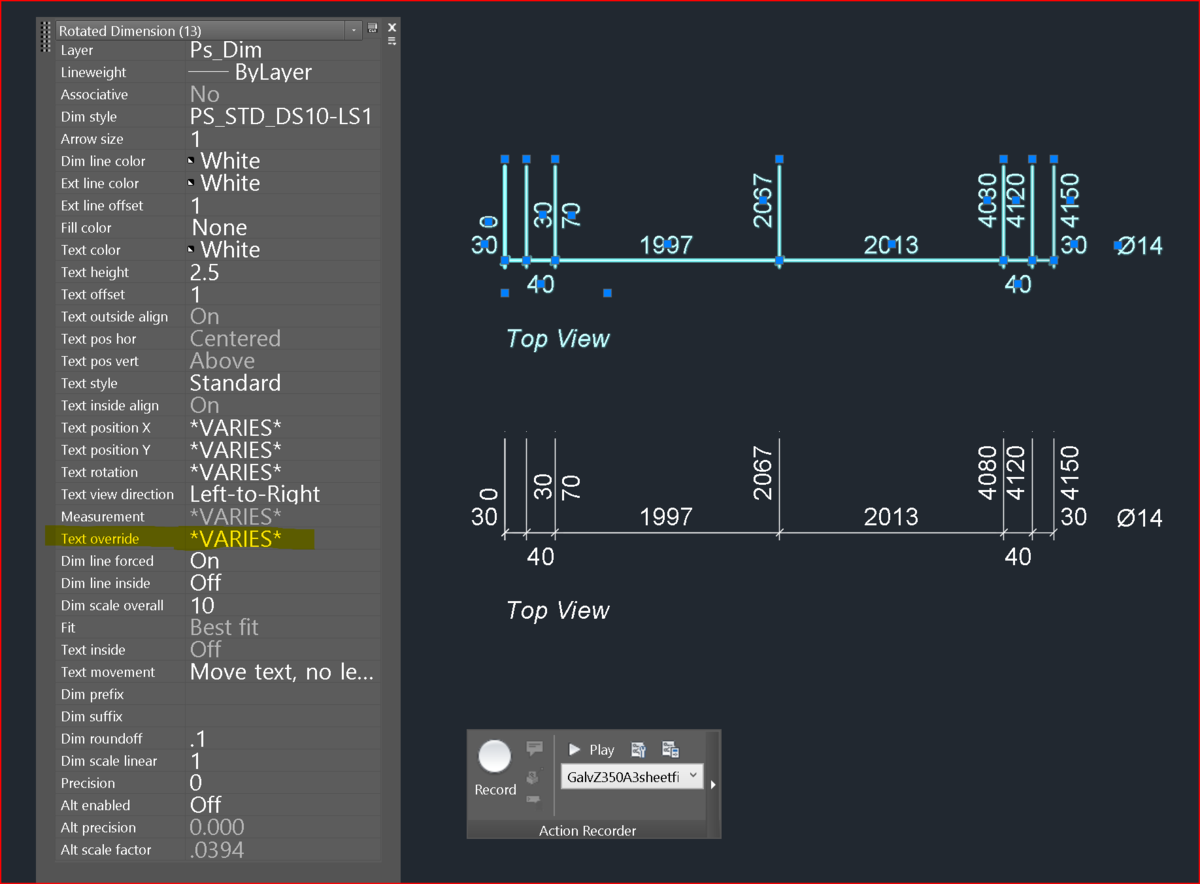This screenshot has height=884, width=1200.
Task: Select the 1997 dimension text in the top drawing
Action: [666, 245]
